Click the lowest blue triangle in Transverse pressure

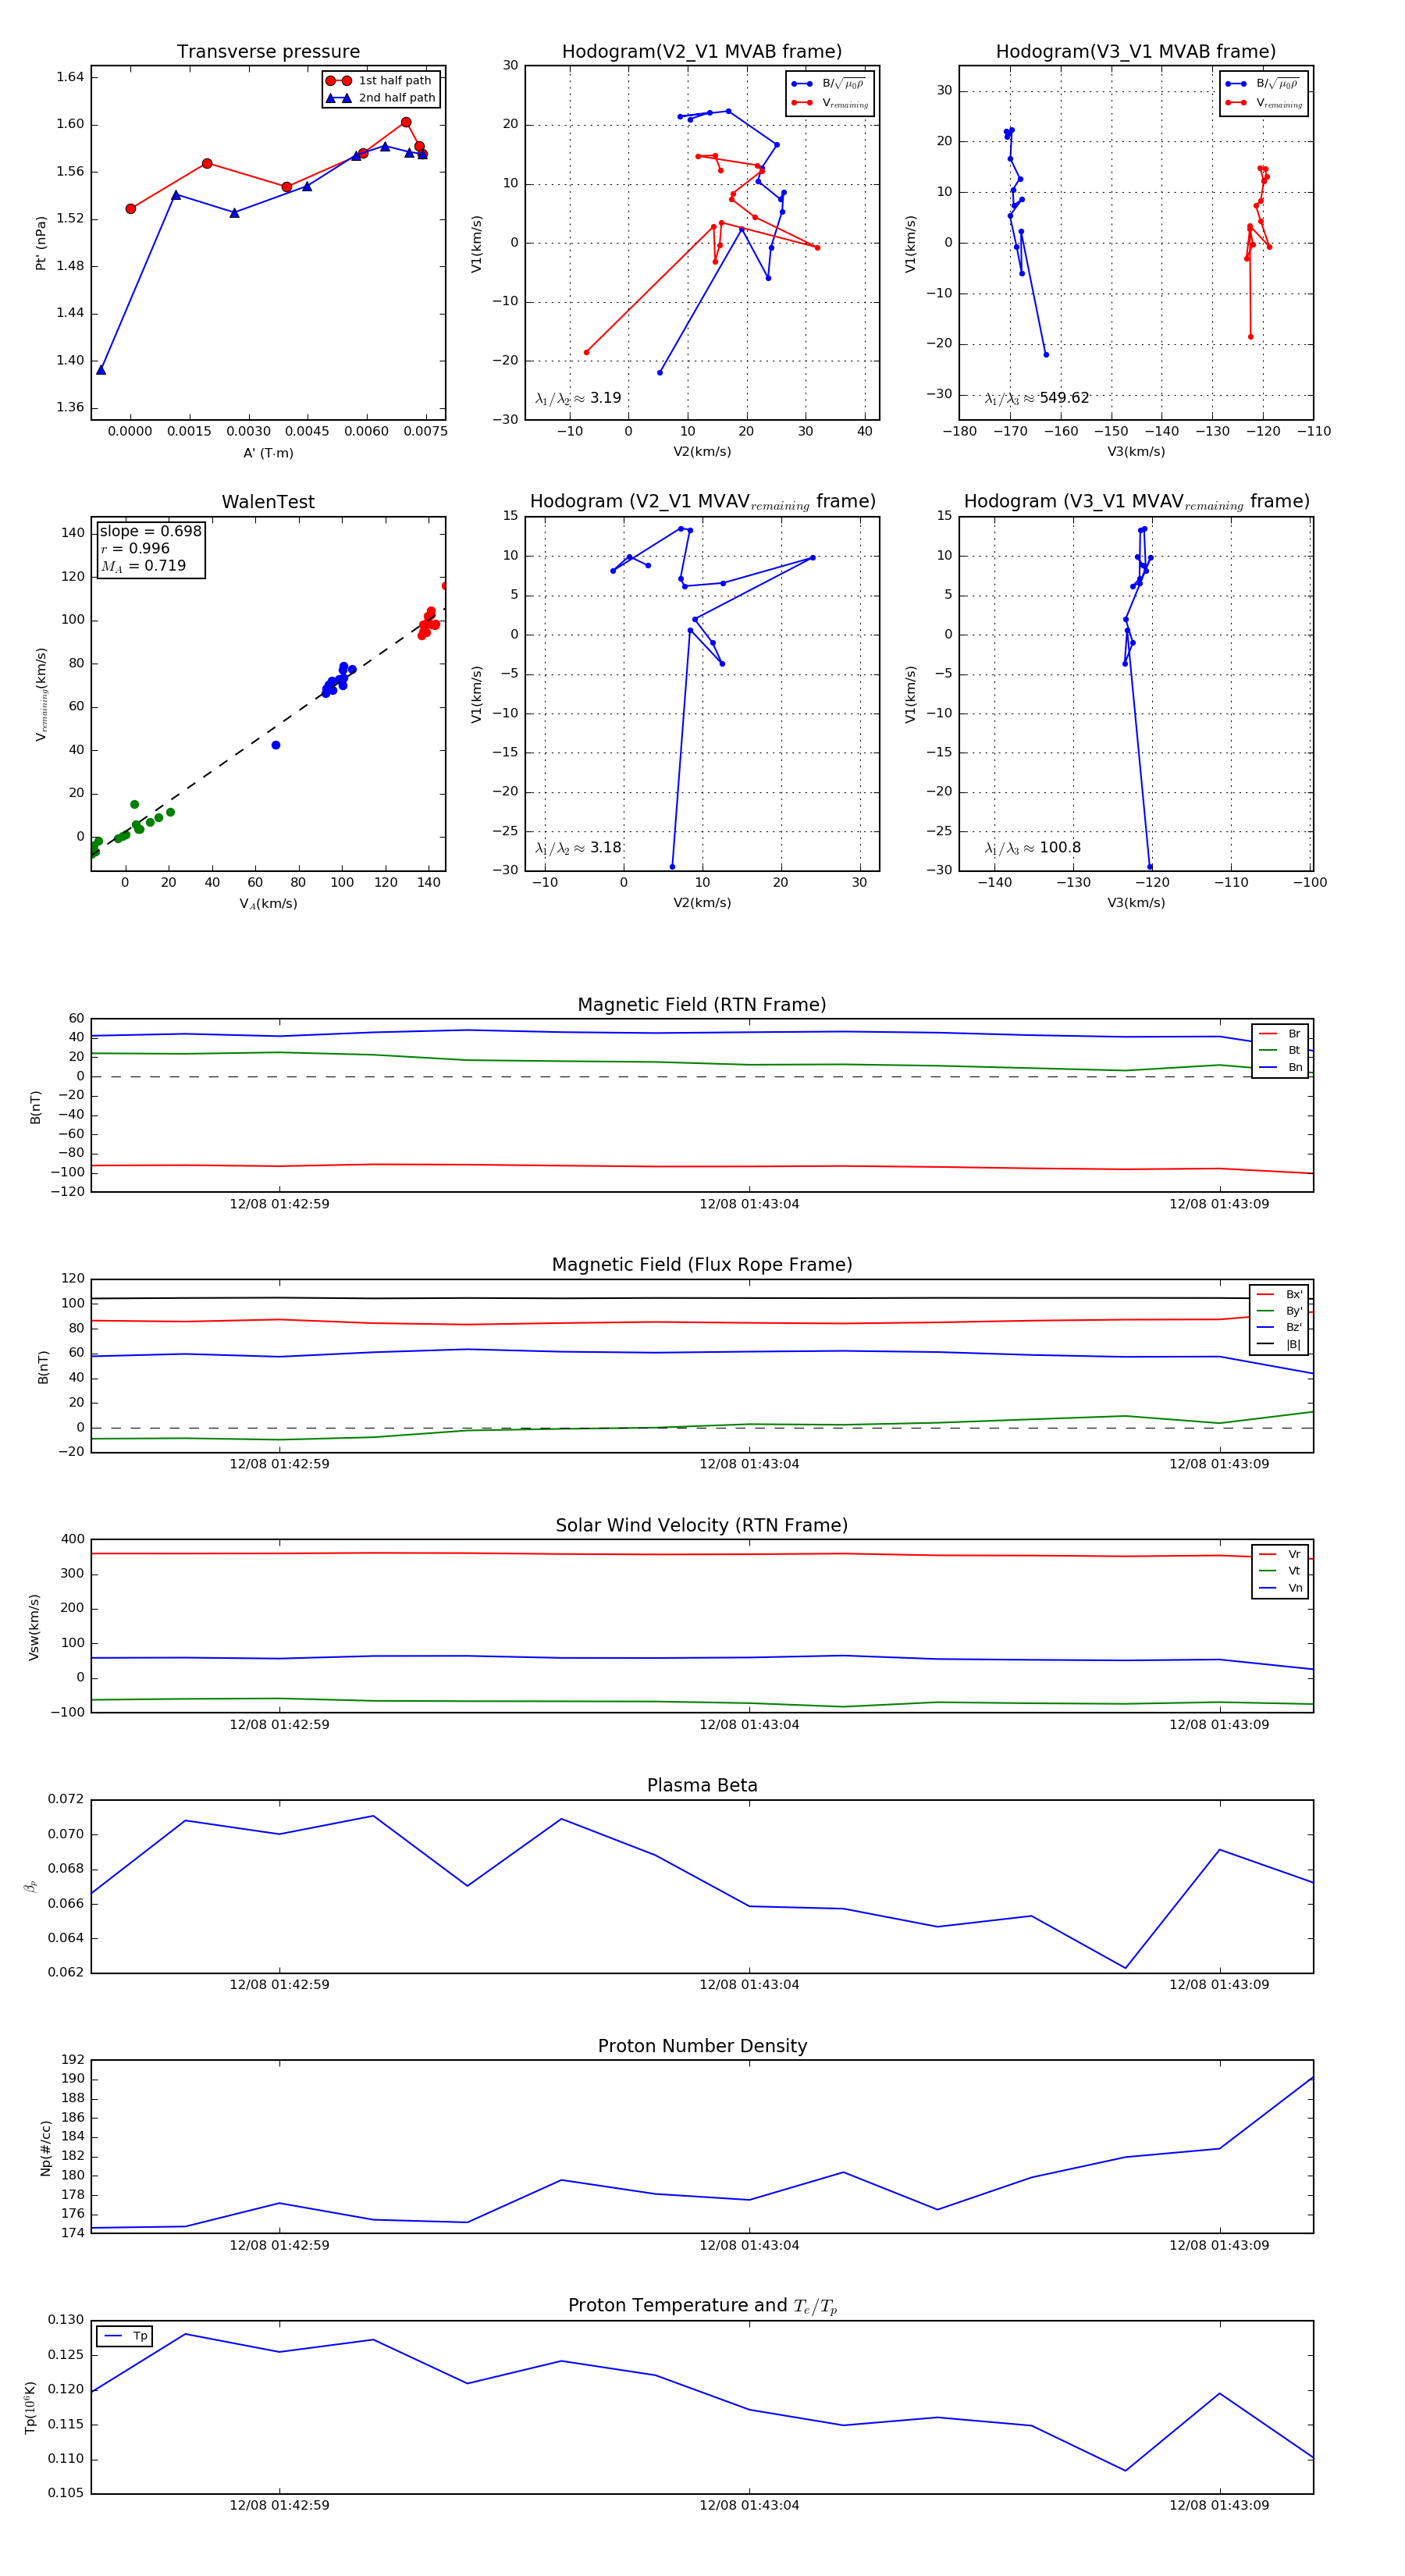(x=101, y=370)
